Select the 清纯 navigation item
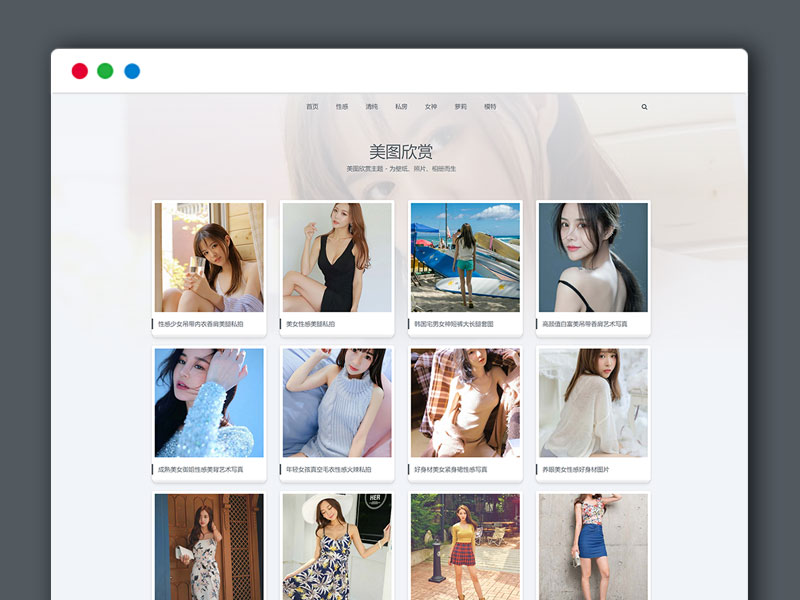Image resolution: width=800 pixels, height=600 pixels. pos(372,107)
